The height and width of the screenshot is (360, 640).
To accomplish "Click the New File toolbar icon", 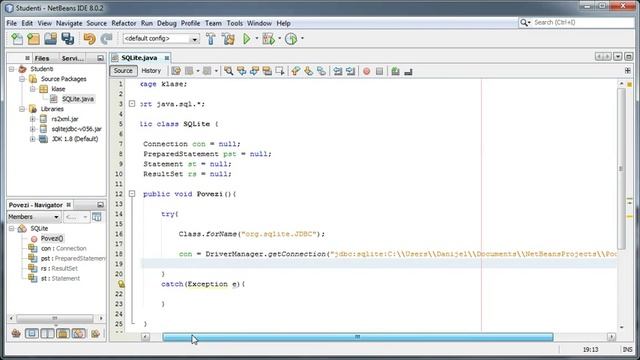I will 17,39.
